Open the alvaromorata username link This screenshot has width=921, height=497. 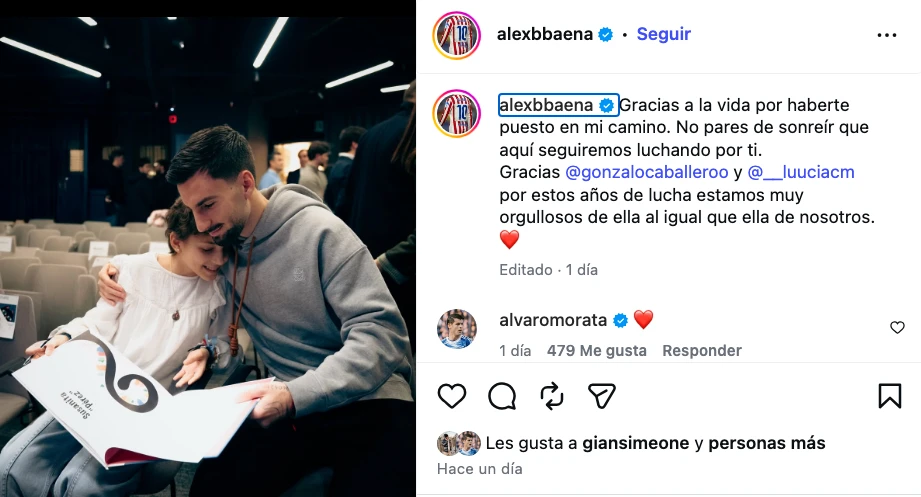(x=553, y=320)
